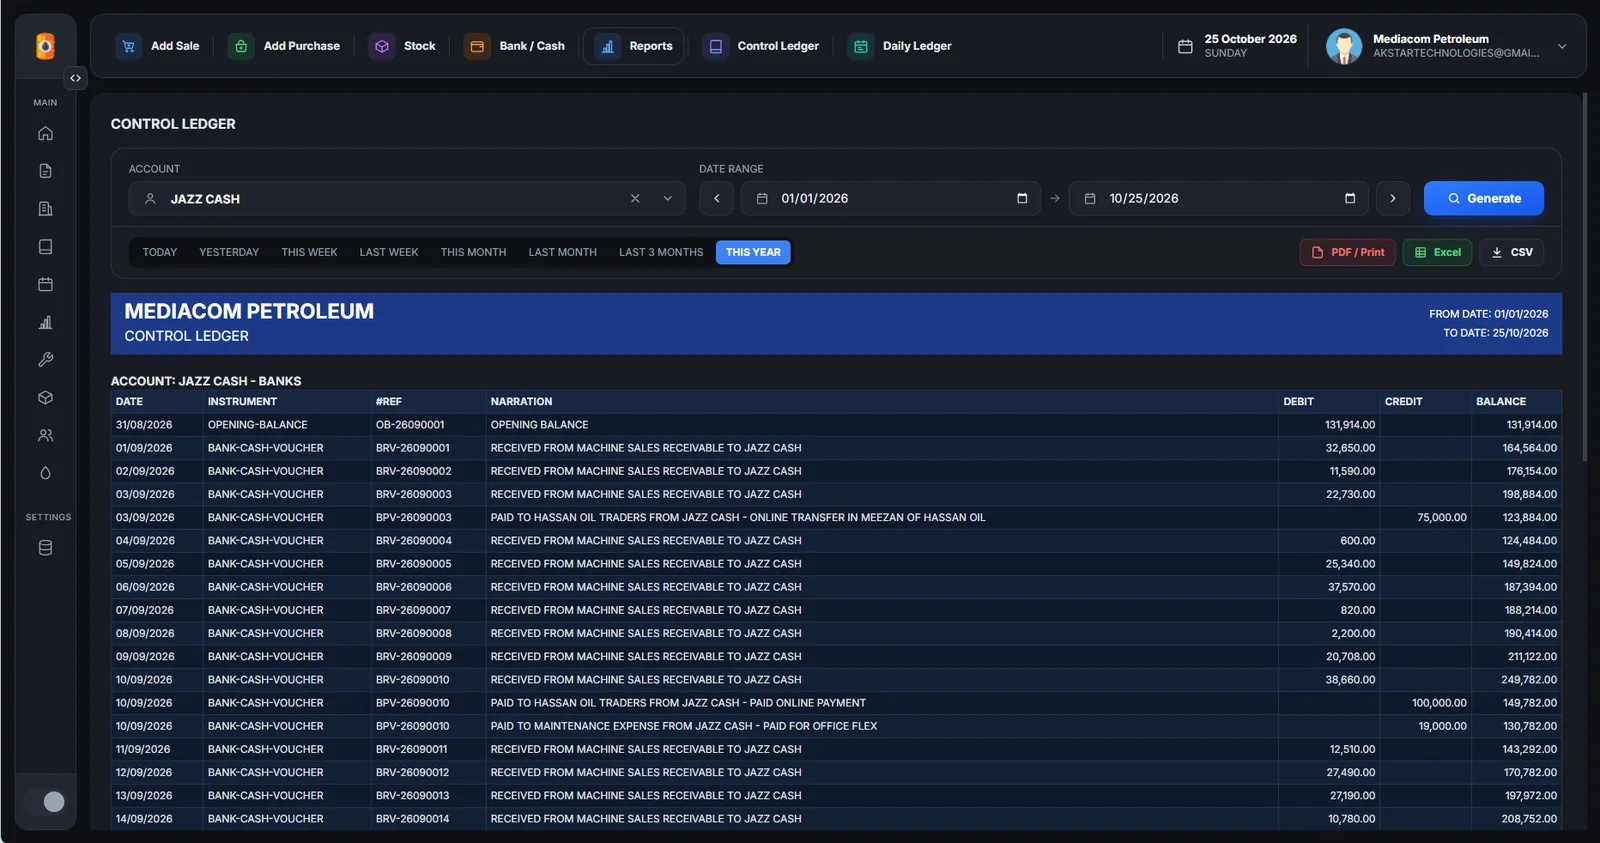The image size is (1600, 843).
Task: Open the Reports menu
Action: [634, 46]
